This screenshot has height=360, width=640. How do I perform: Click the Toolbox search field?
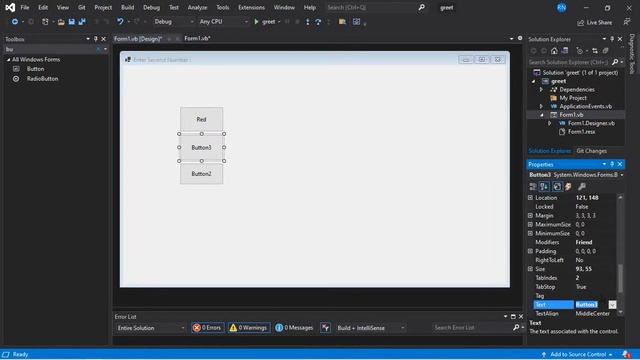tap(50, 49)
